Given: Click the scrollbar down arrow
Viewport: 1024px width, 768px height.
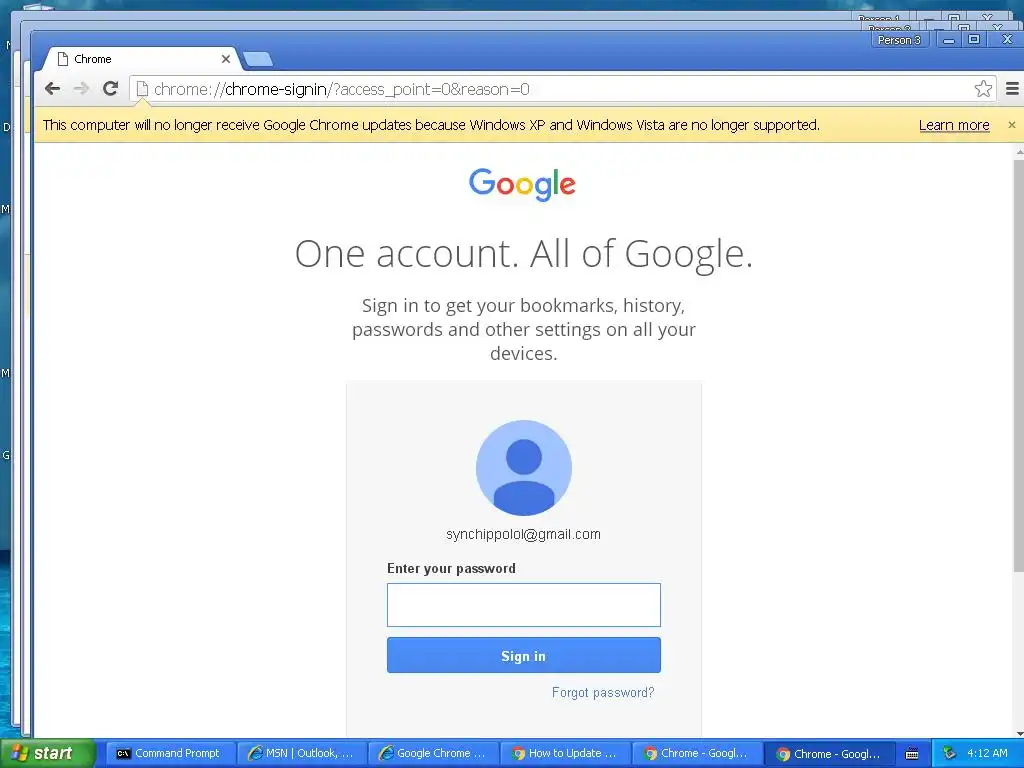Looking at the screenshot, I should pos(1019,733).
